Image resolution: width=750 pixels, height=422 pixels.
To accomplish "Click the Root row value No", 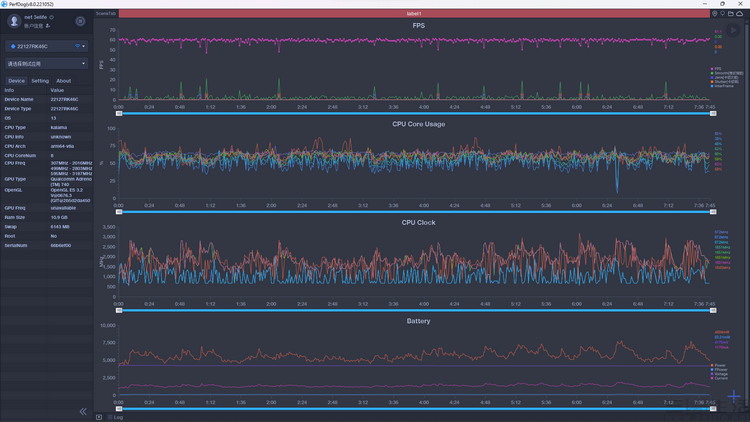I will coord(54,236).
